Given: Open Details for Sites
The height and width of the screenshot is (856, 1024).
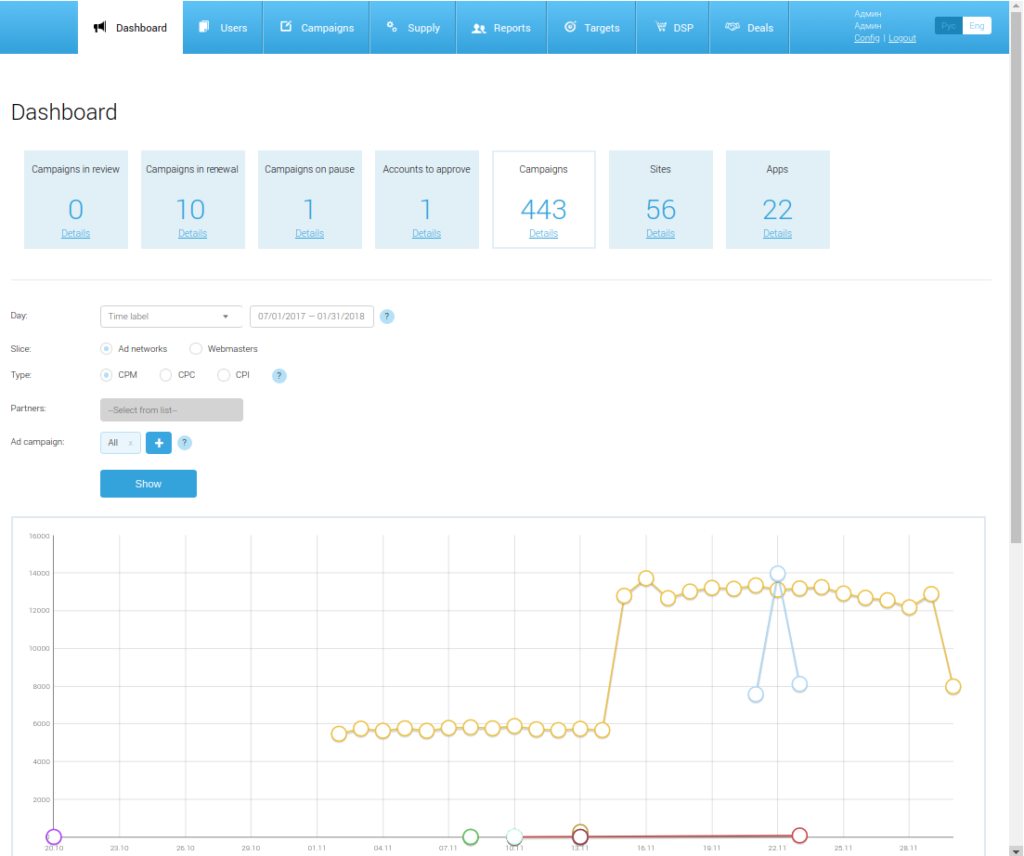Looking at the screenshot, I should 660,233.
